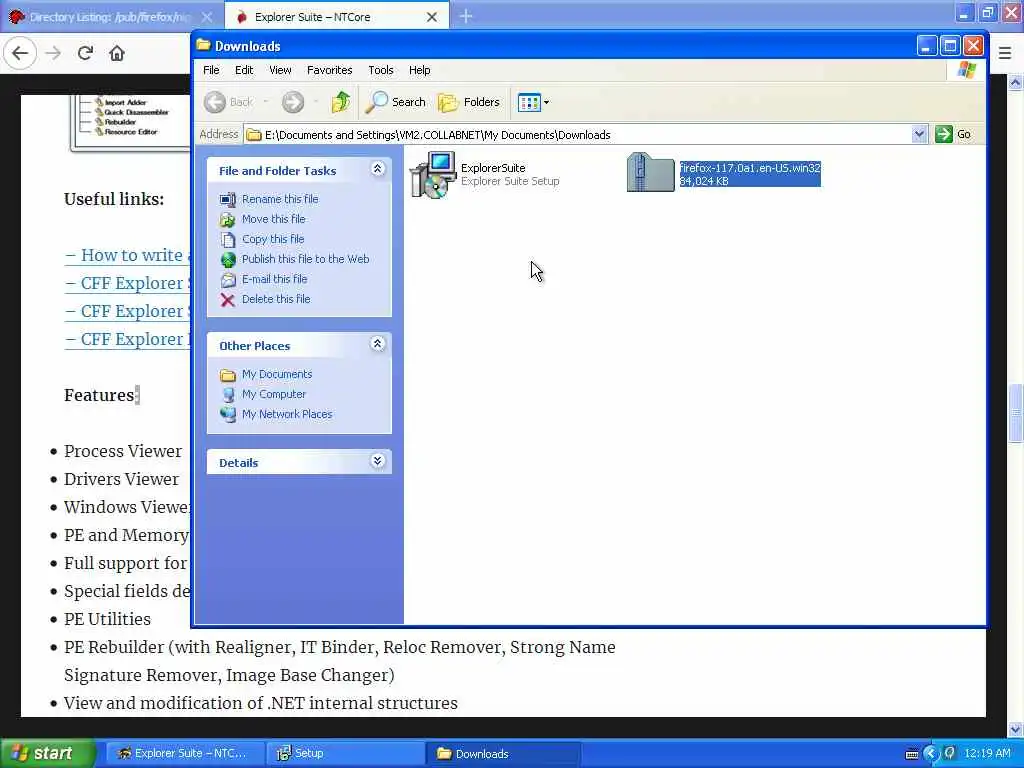Click the Forward arrow in Explorer toolbar
The height and width of the screenshot is (768, 1024).
293,102
